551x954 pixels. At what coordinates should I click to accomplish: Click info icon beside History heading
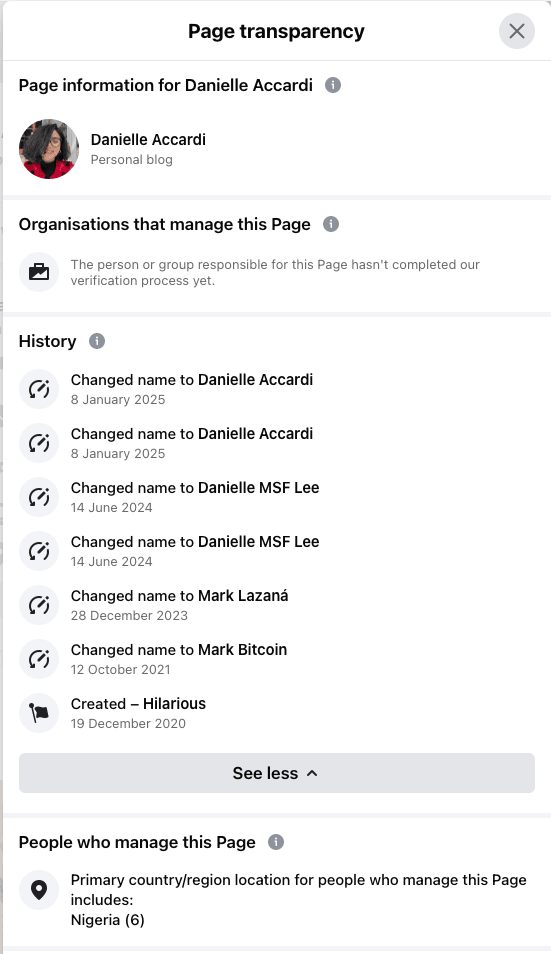(97, 341)
